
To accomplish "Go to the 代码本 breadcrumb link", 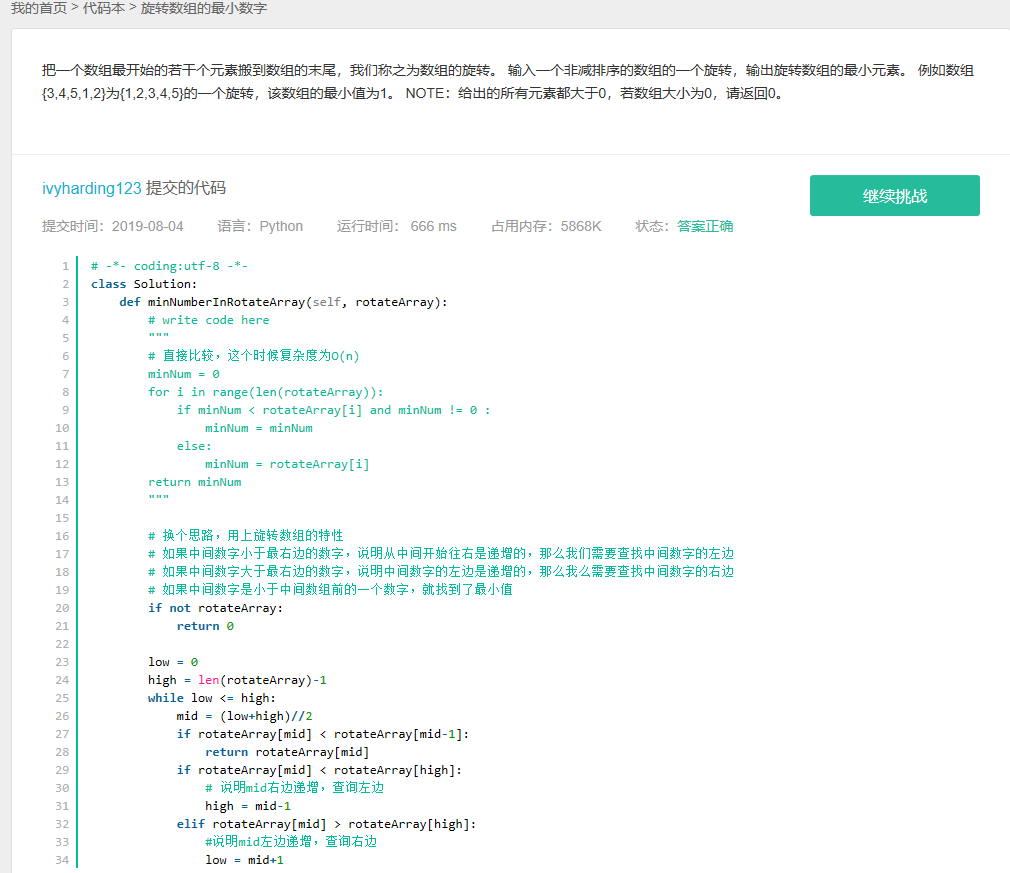I will [104, 8].
